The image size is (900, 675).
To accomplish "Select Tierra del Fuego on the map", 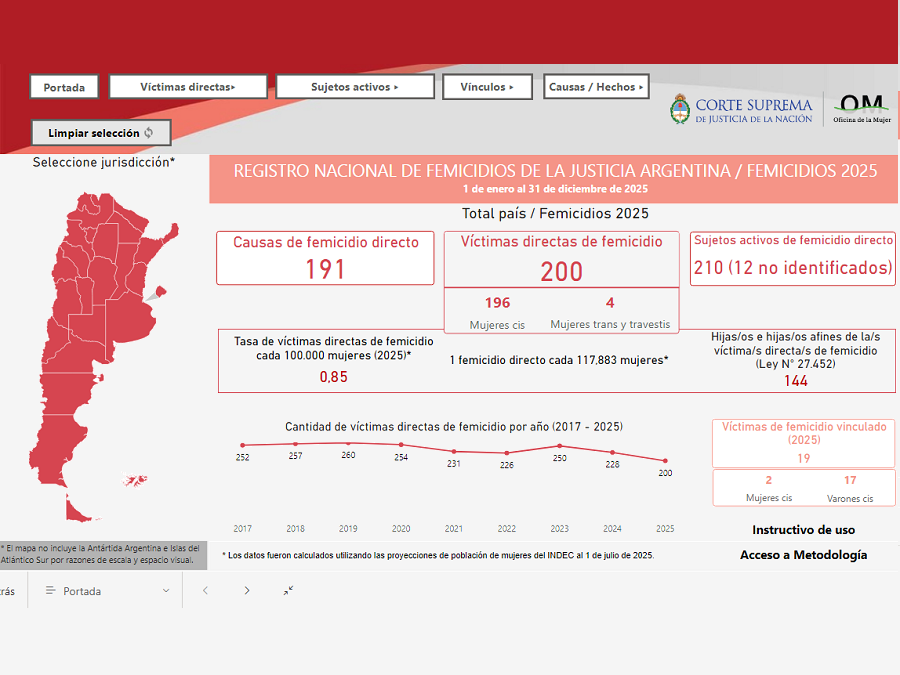I will pyautogui.click(x=76, y=511).
